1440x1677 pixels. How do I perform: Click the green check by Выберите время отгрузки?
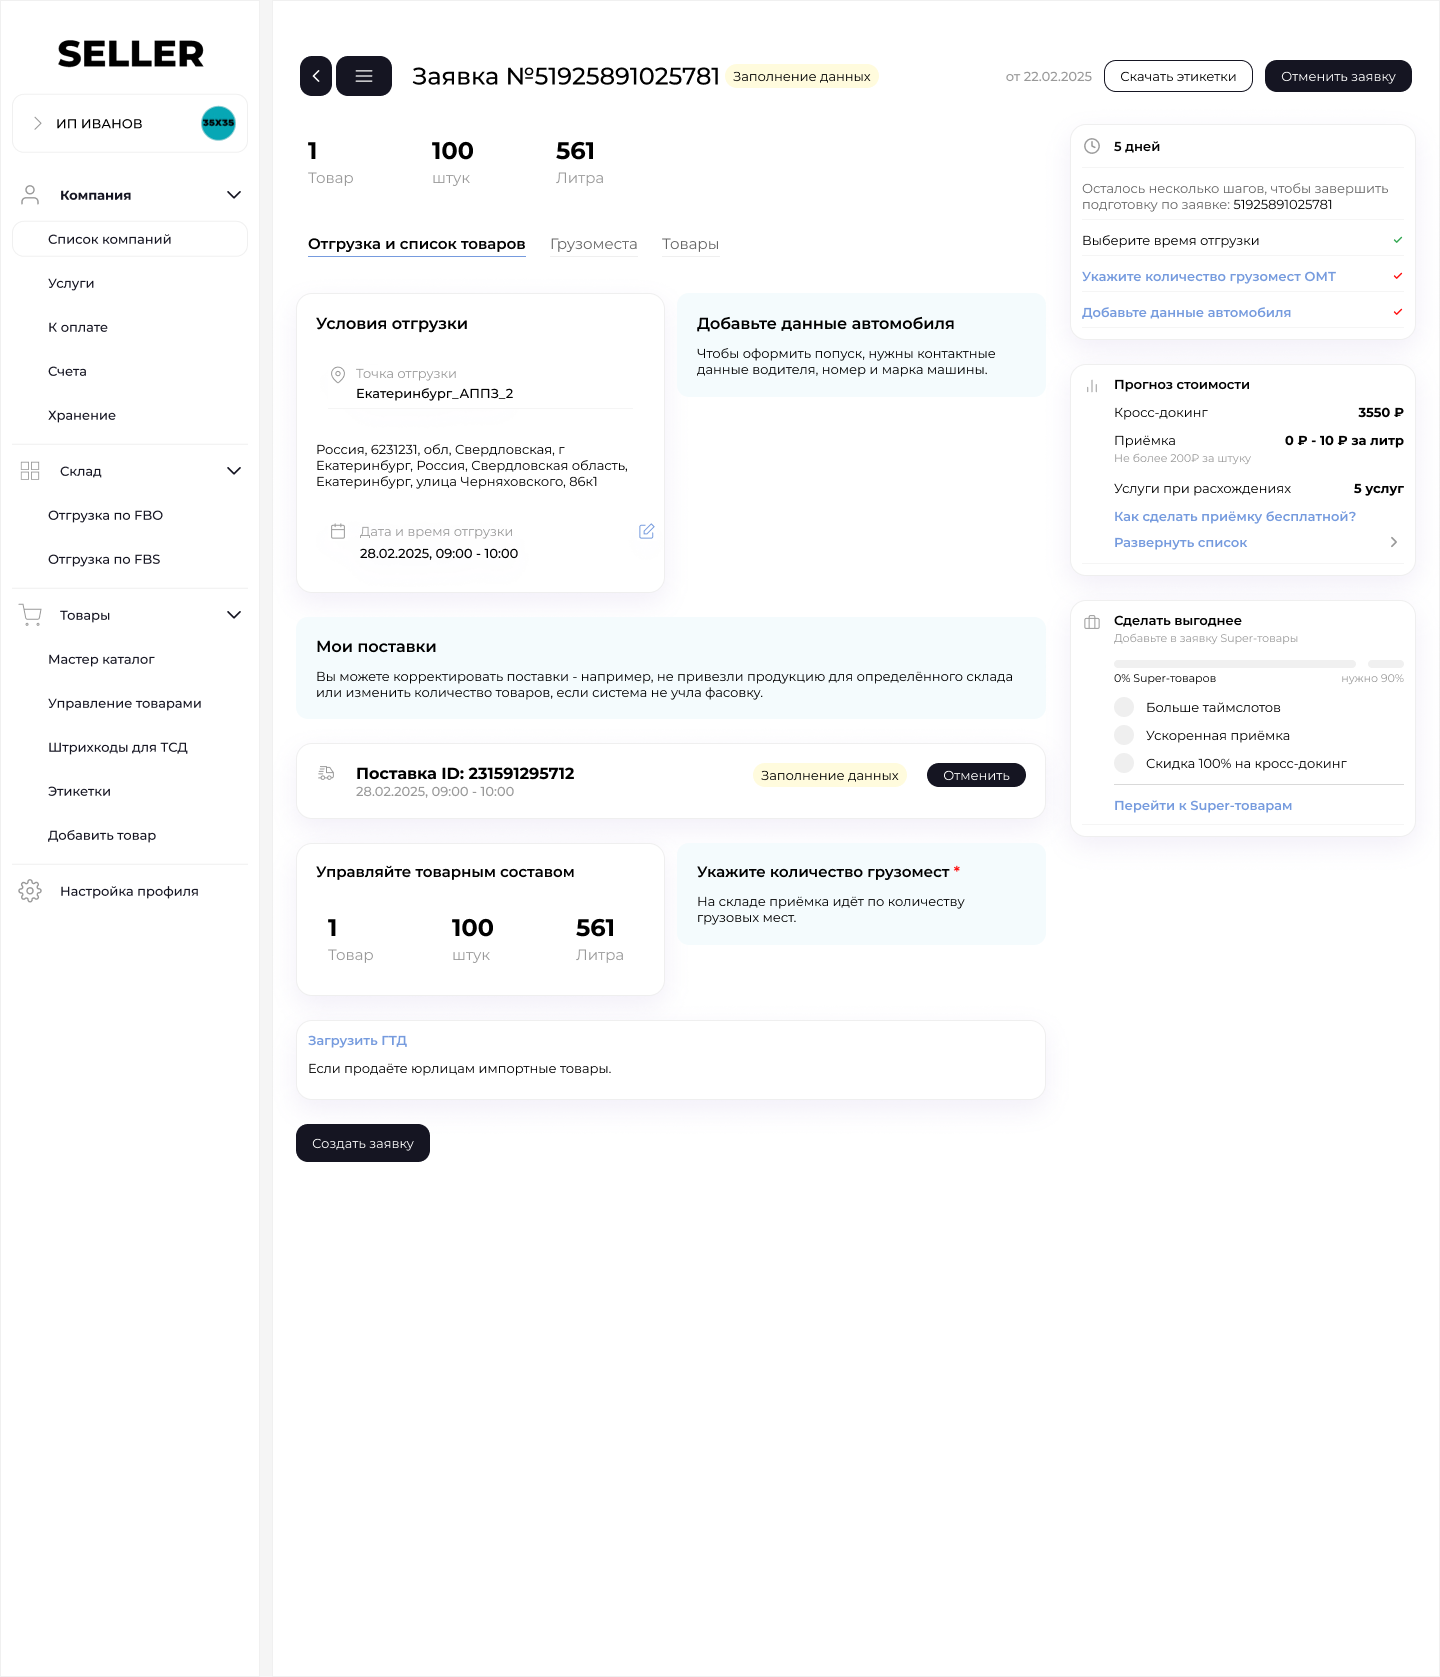(x=1398, y=240)
